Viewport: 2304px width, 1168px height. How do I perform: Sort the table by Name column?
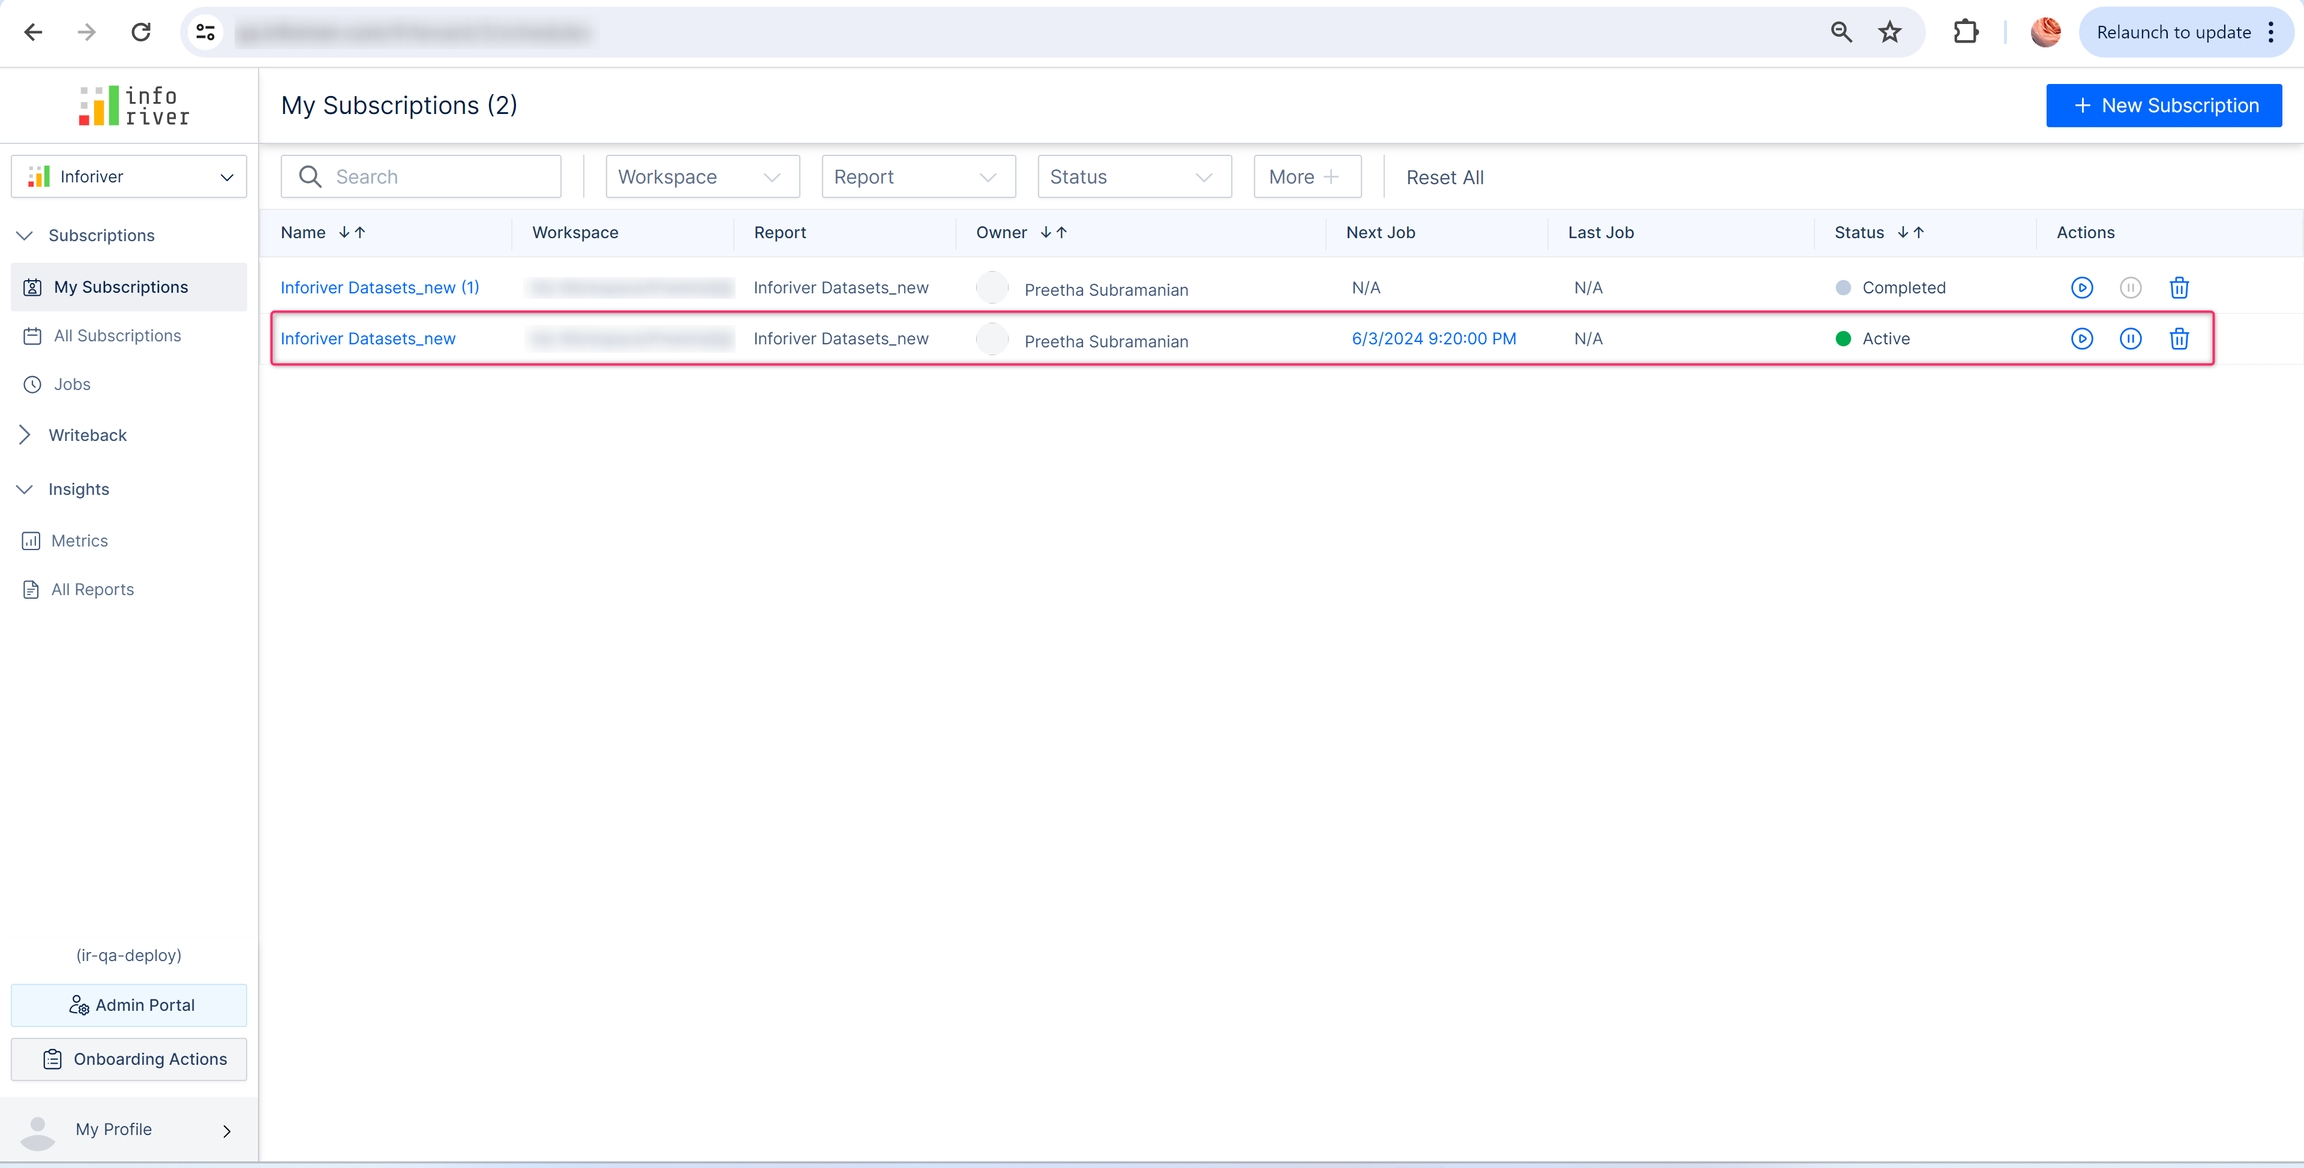point(351,233)
